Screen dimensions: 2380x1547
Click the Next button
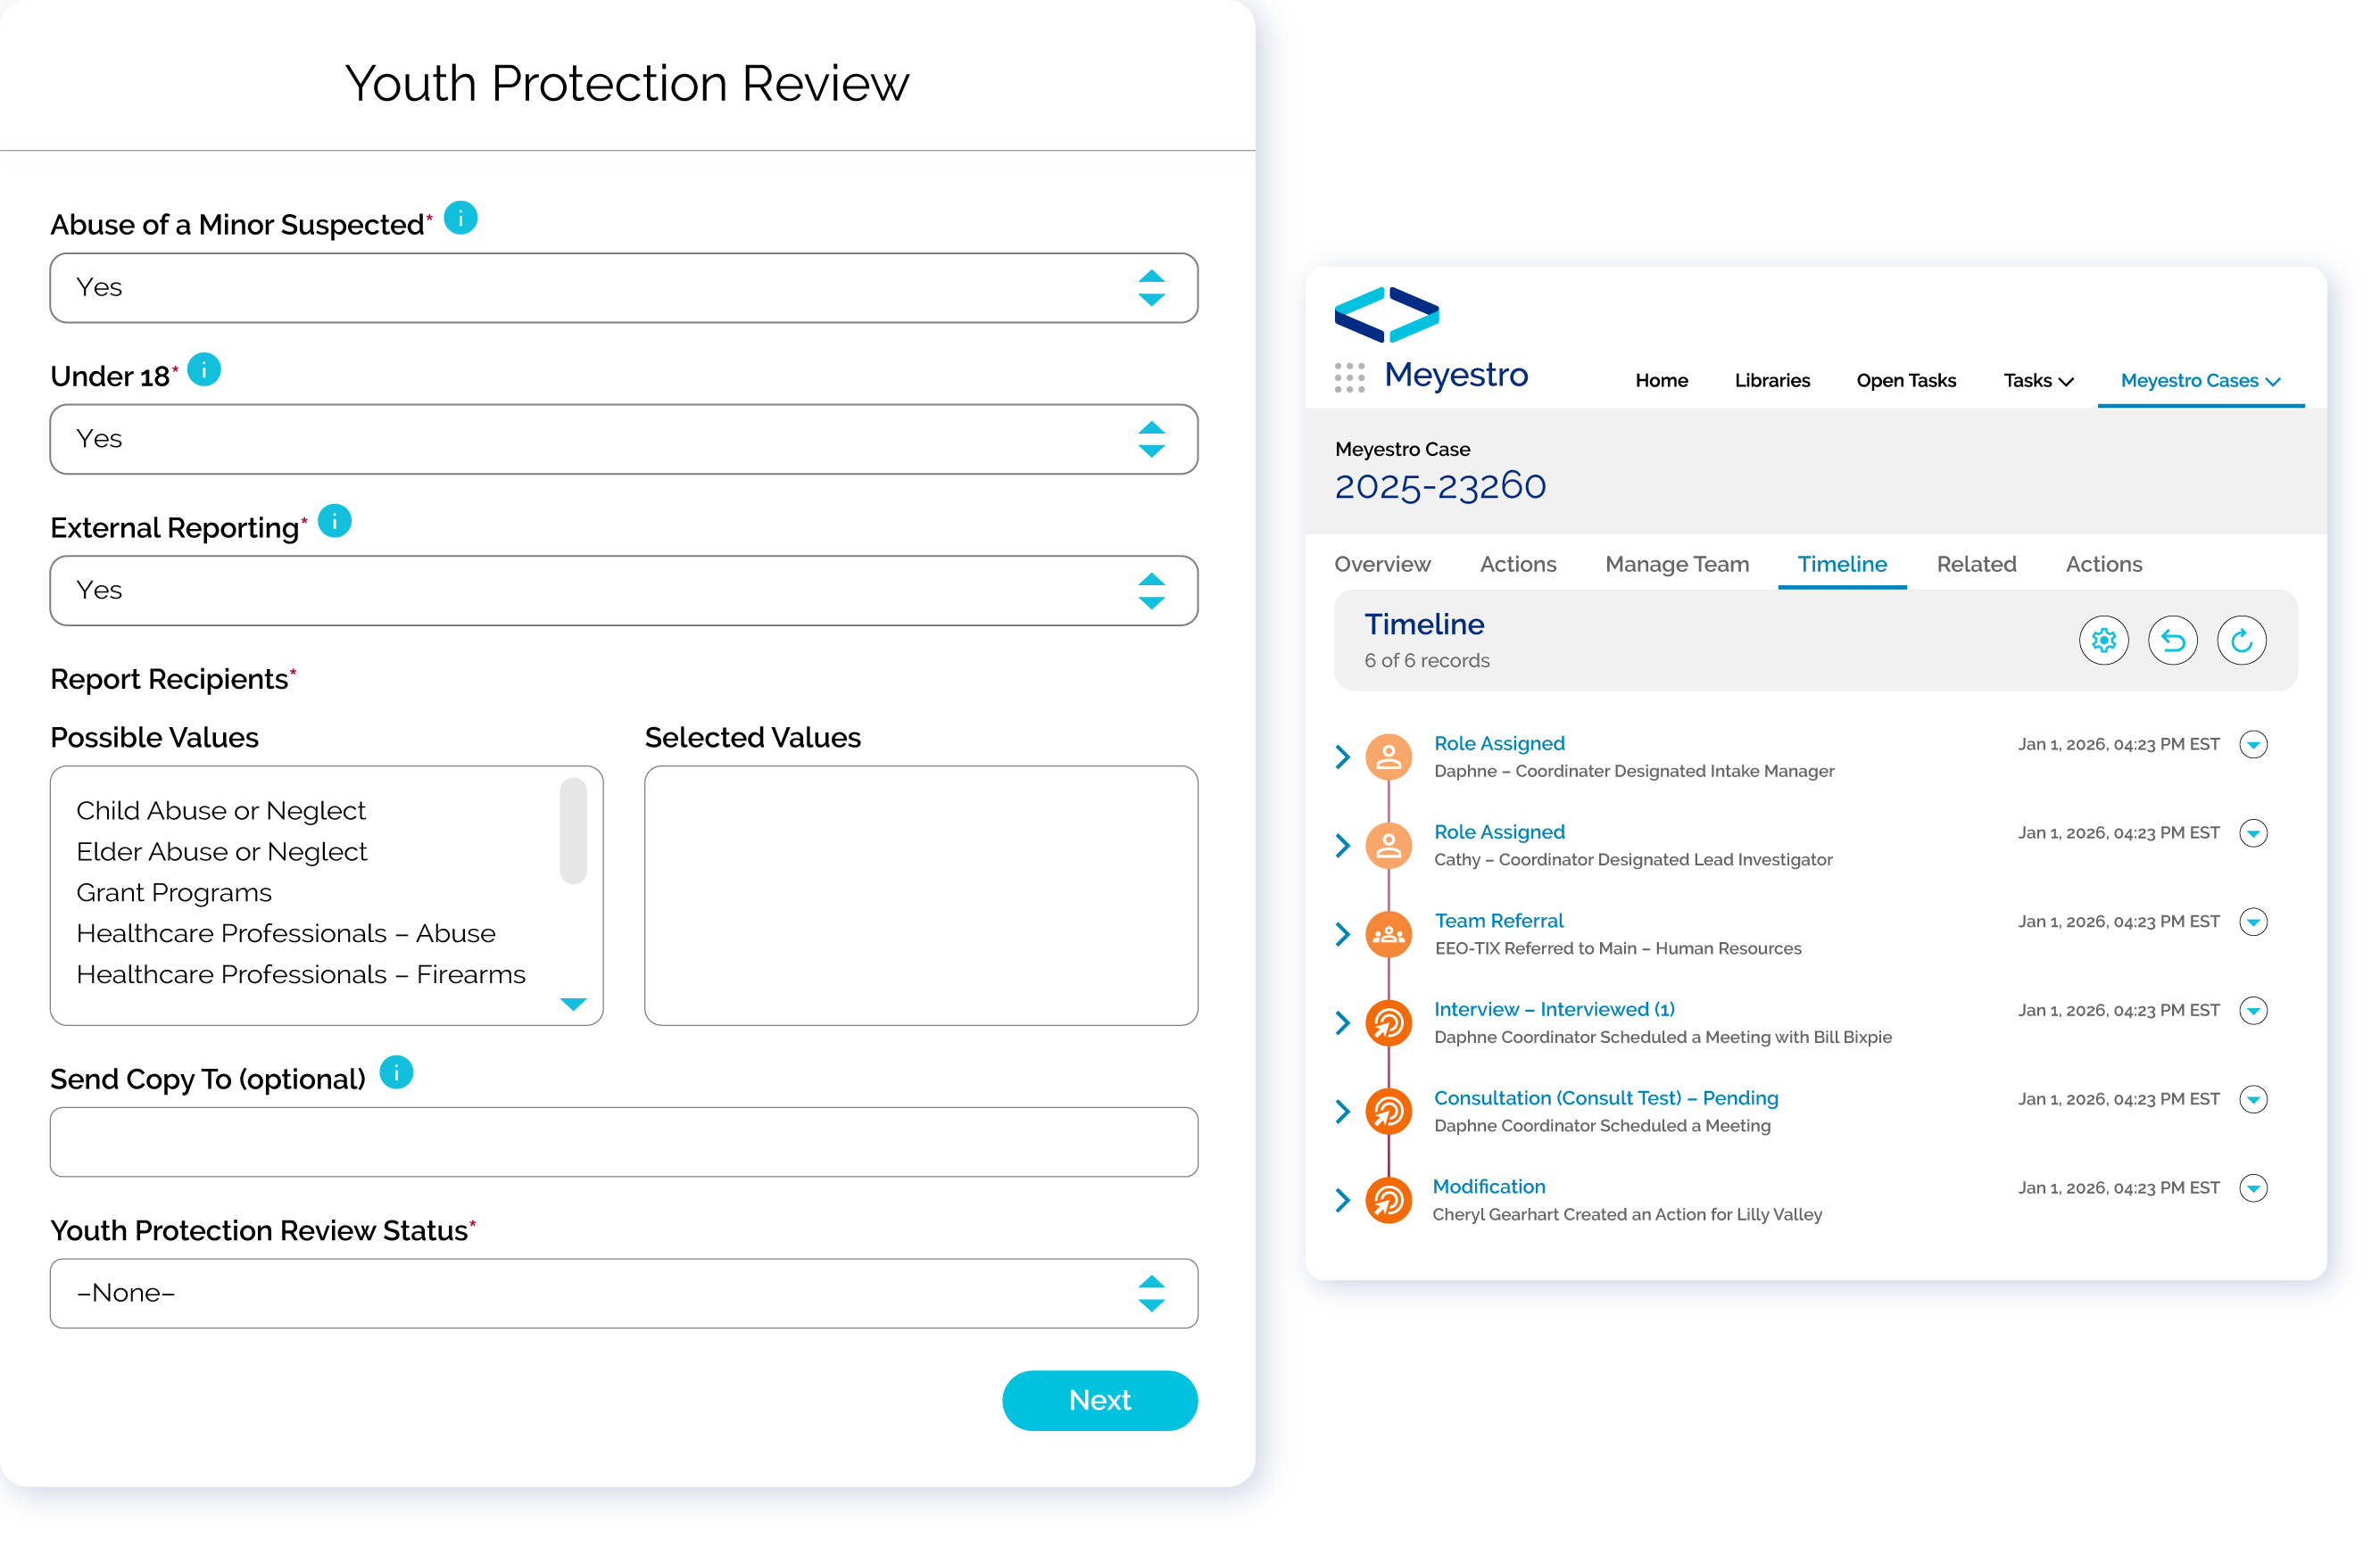(x=1099, y=1400)
